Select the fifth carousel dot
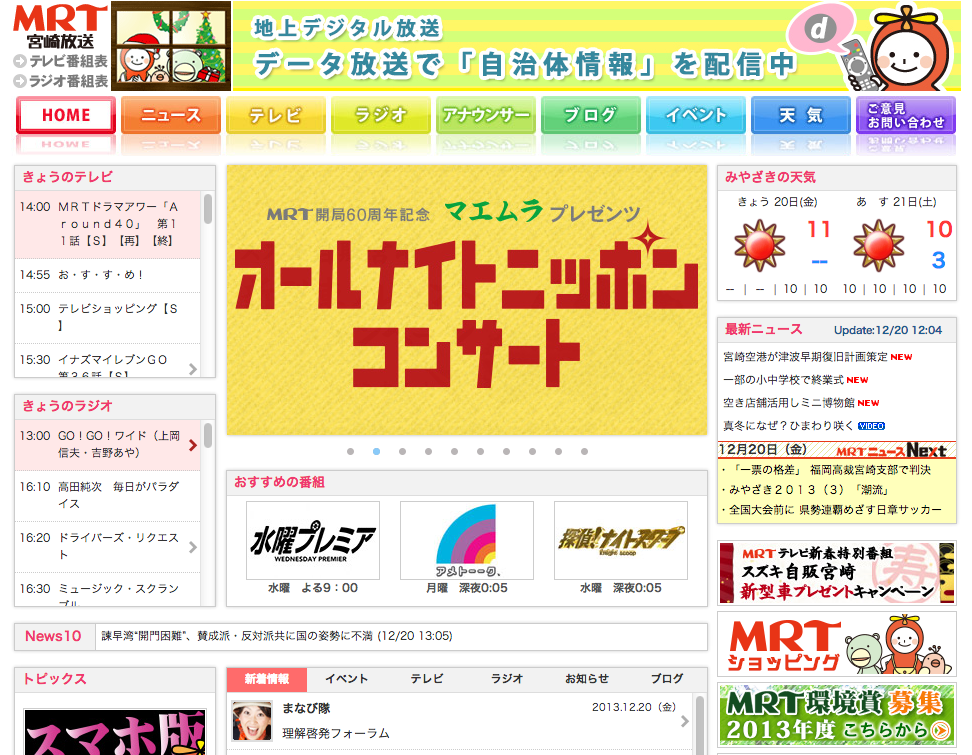Image resolution: width=972 pixels, height=755 pixels. click(455, 452)
